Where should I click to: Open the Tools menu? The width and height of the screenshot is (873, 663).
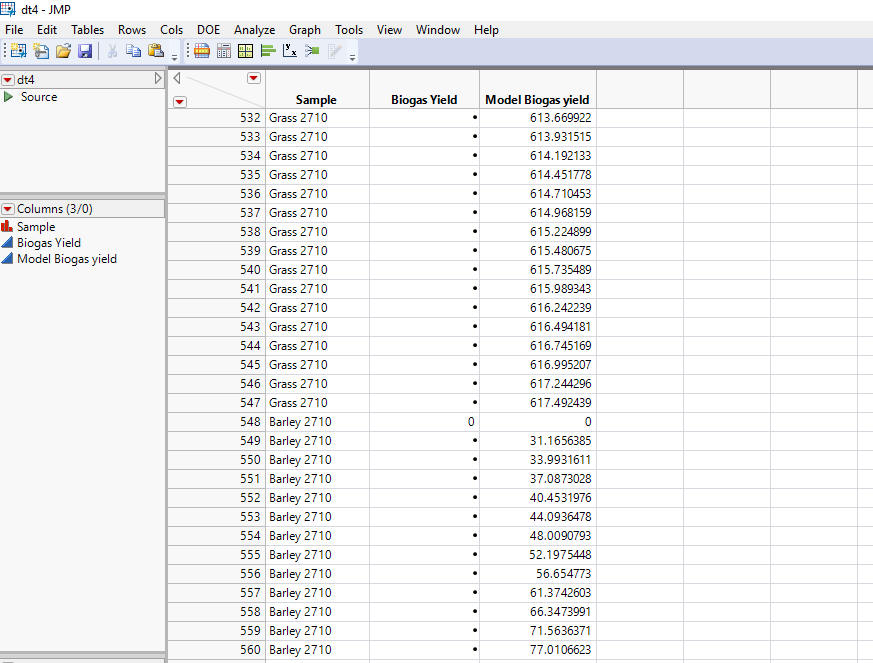[349, 30]
